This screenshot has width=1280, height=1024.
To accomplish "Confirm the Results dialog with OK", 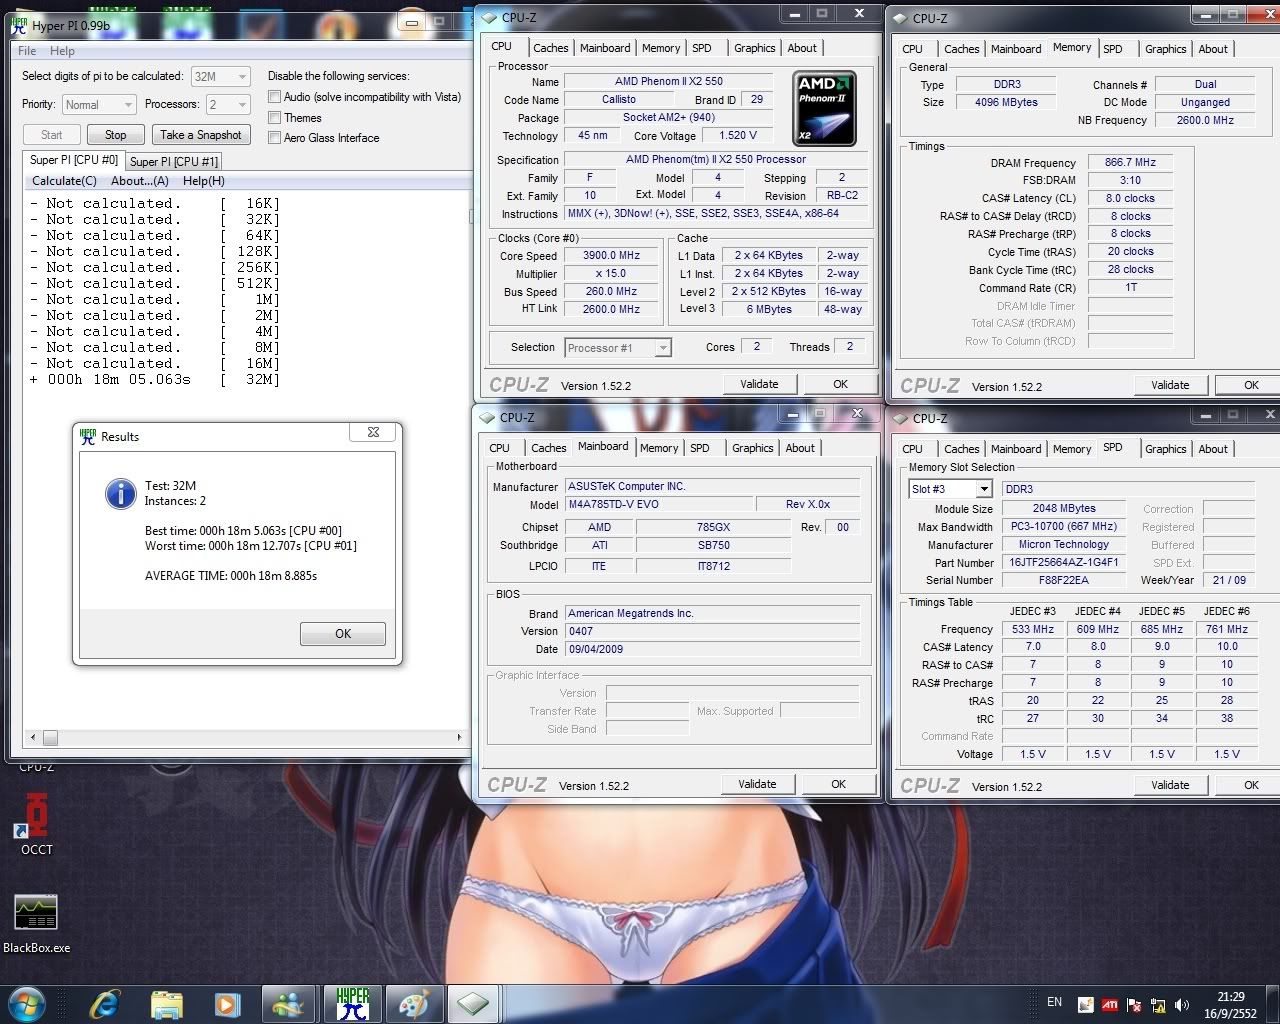I will (343, 634).
